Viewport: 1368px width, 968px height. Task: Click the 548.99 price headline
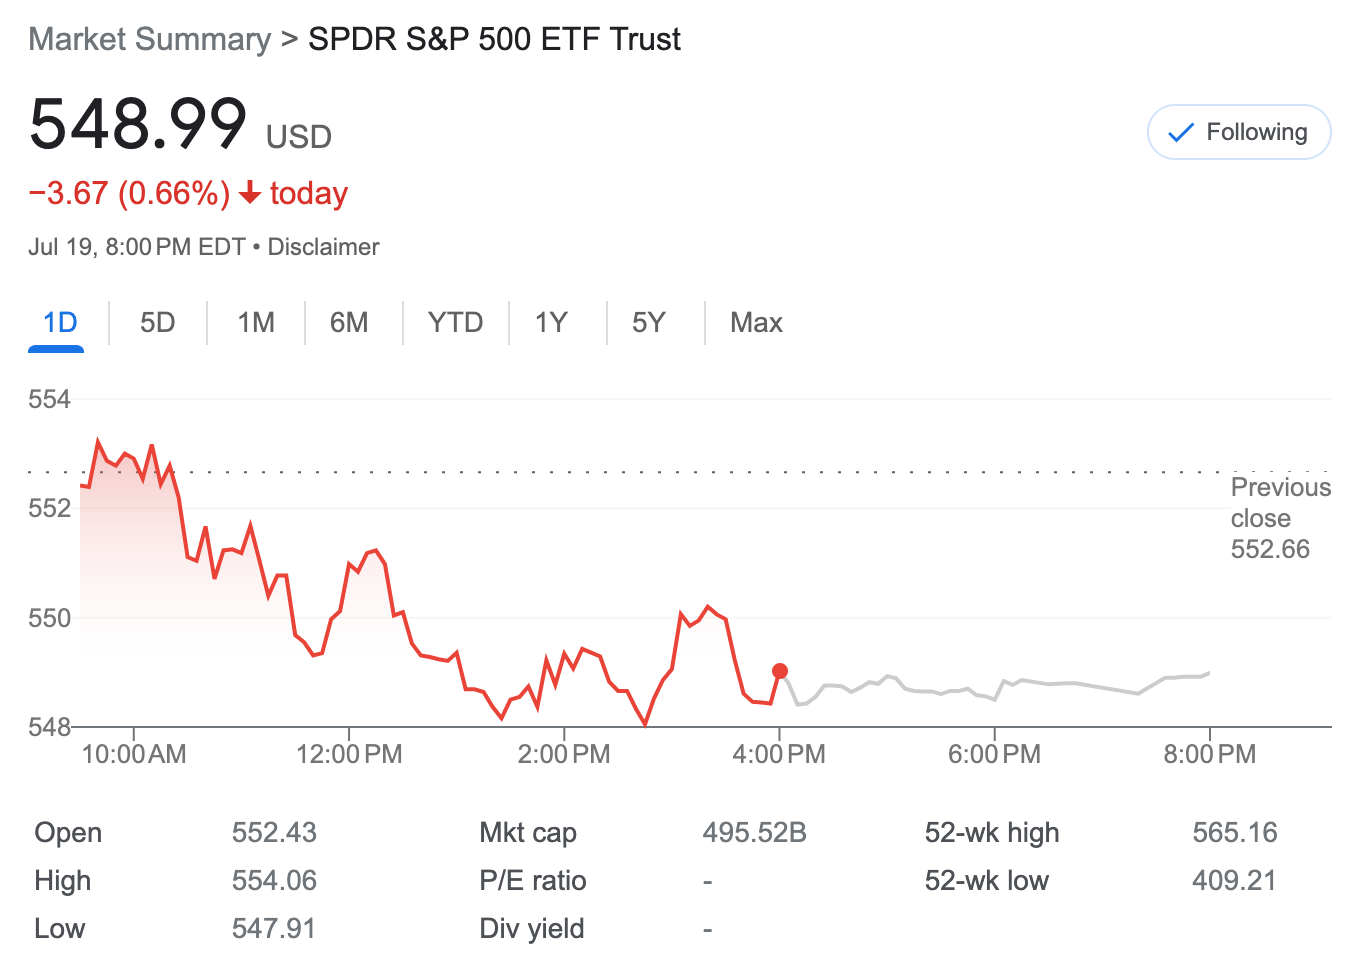coord(139,125)
